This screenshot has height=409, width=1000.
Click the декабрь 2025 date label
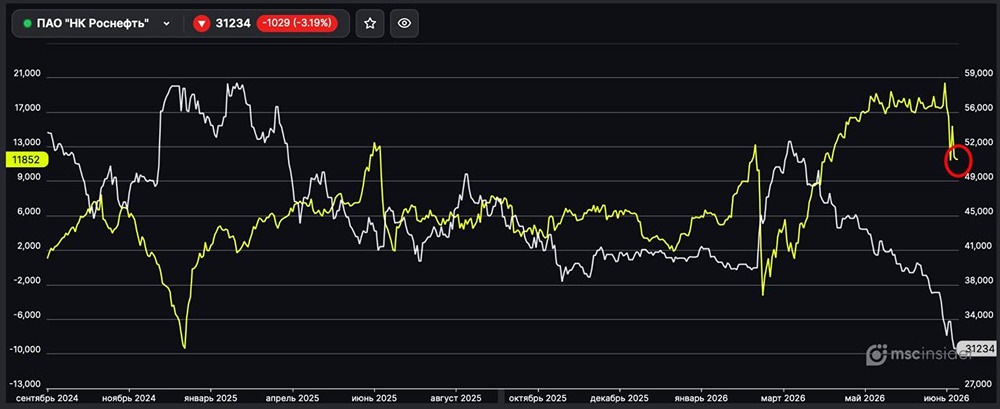pos(620,398)
